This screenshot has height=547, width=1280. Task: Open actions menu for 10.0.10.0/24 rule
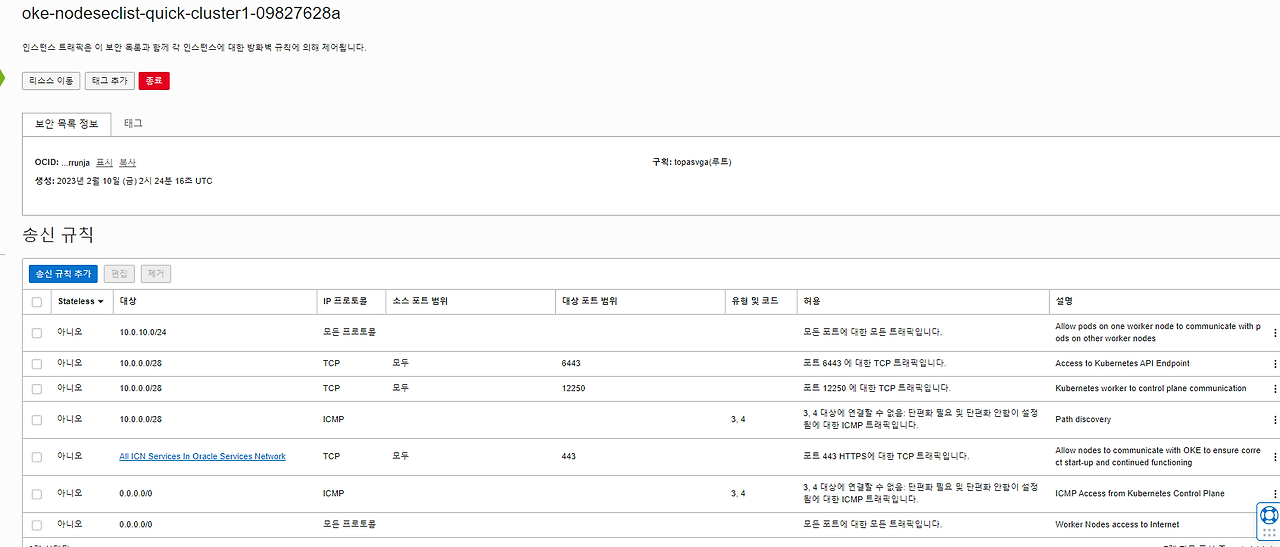pos(1275,333)
